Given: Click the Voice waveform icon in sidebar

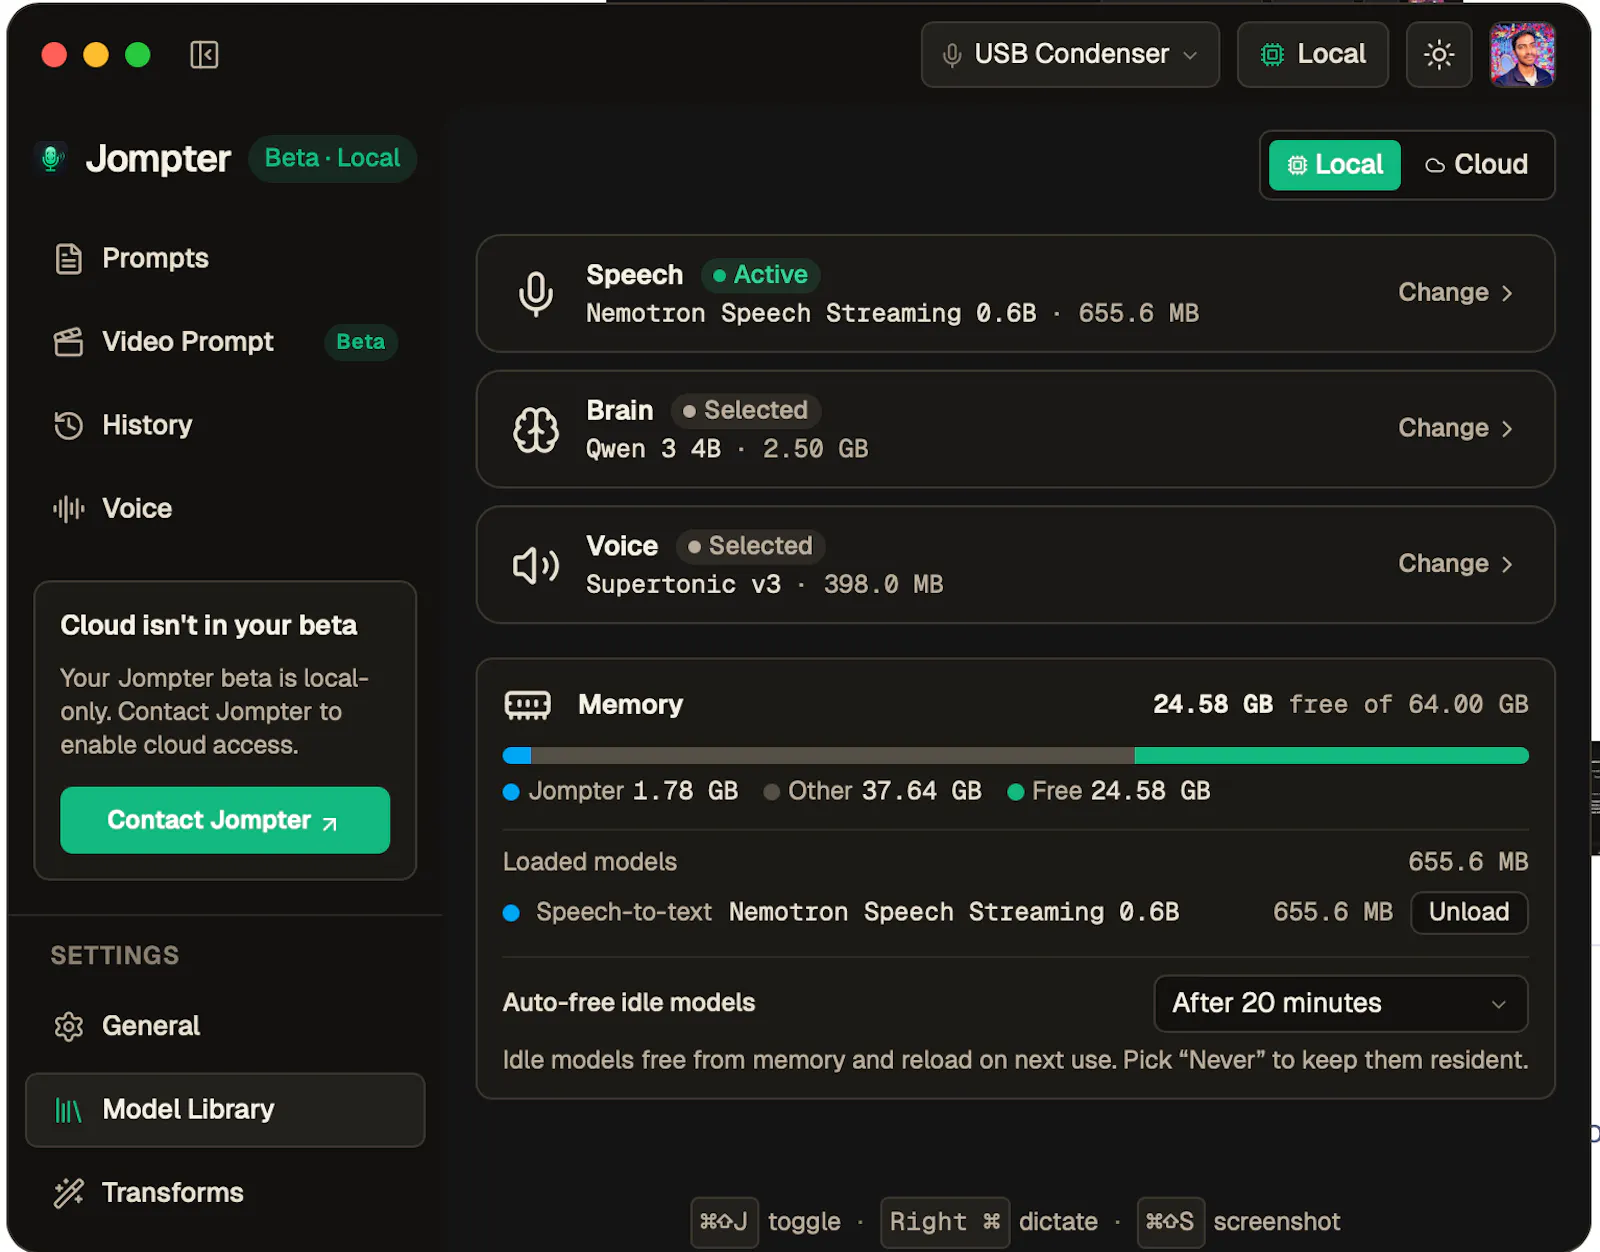Looking at the screenshot, I should [68, 509].
